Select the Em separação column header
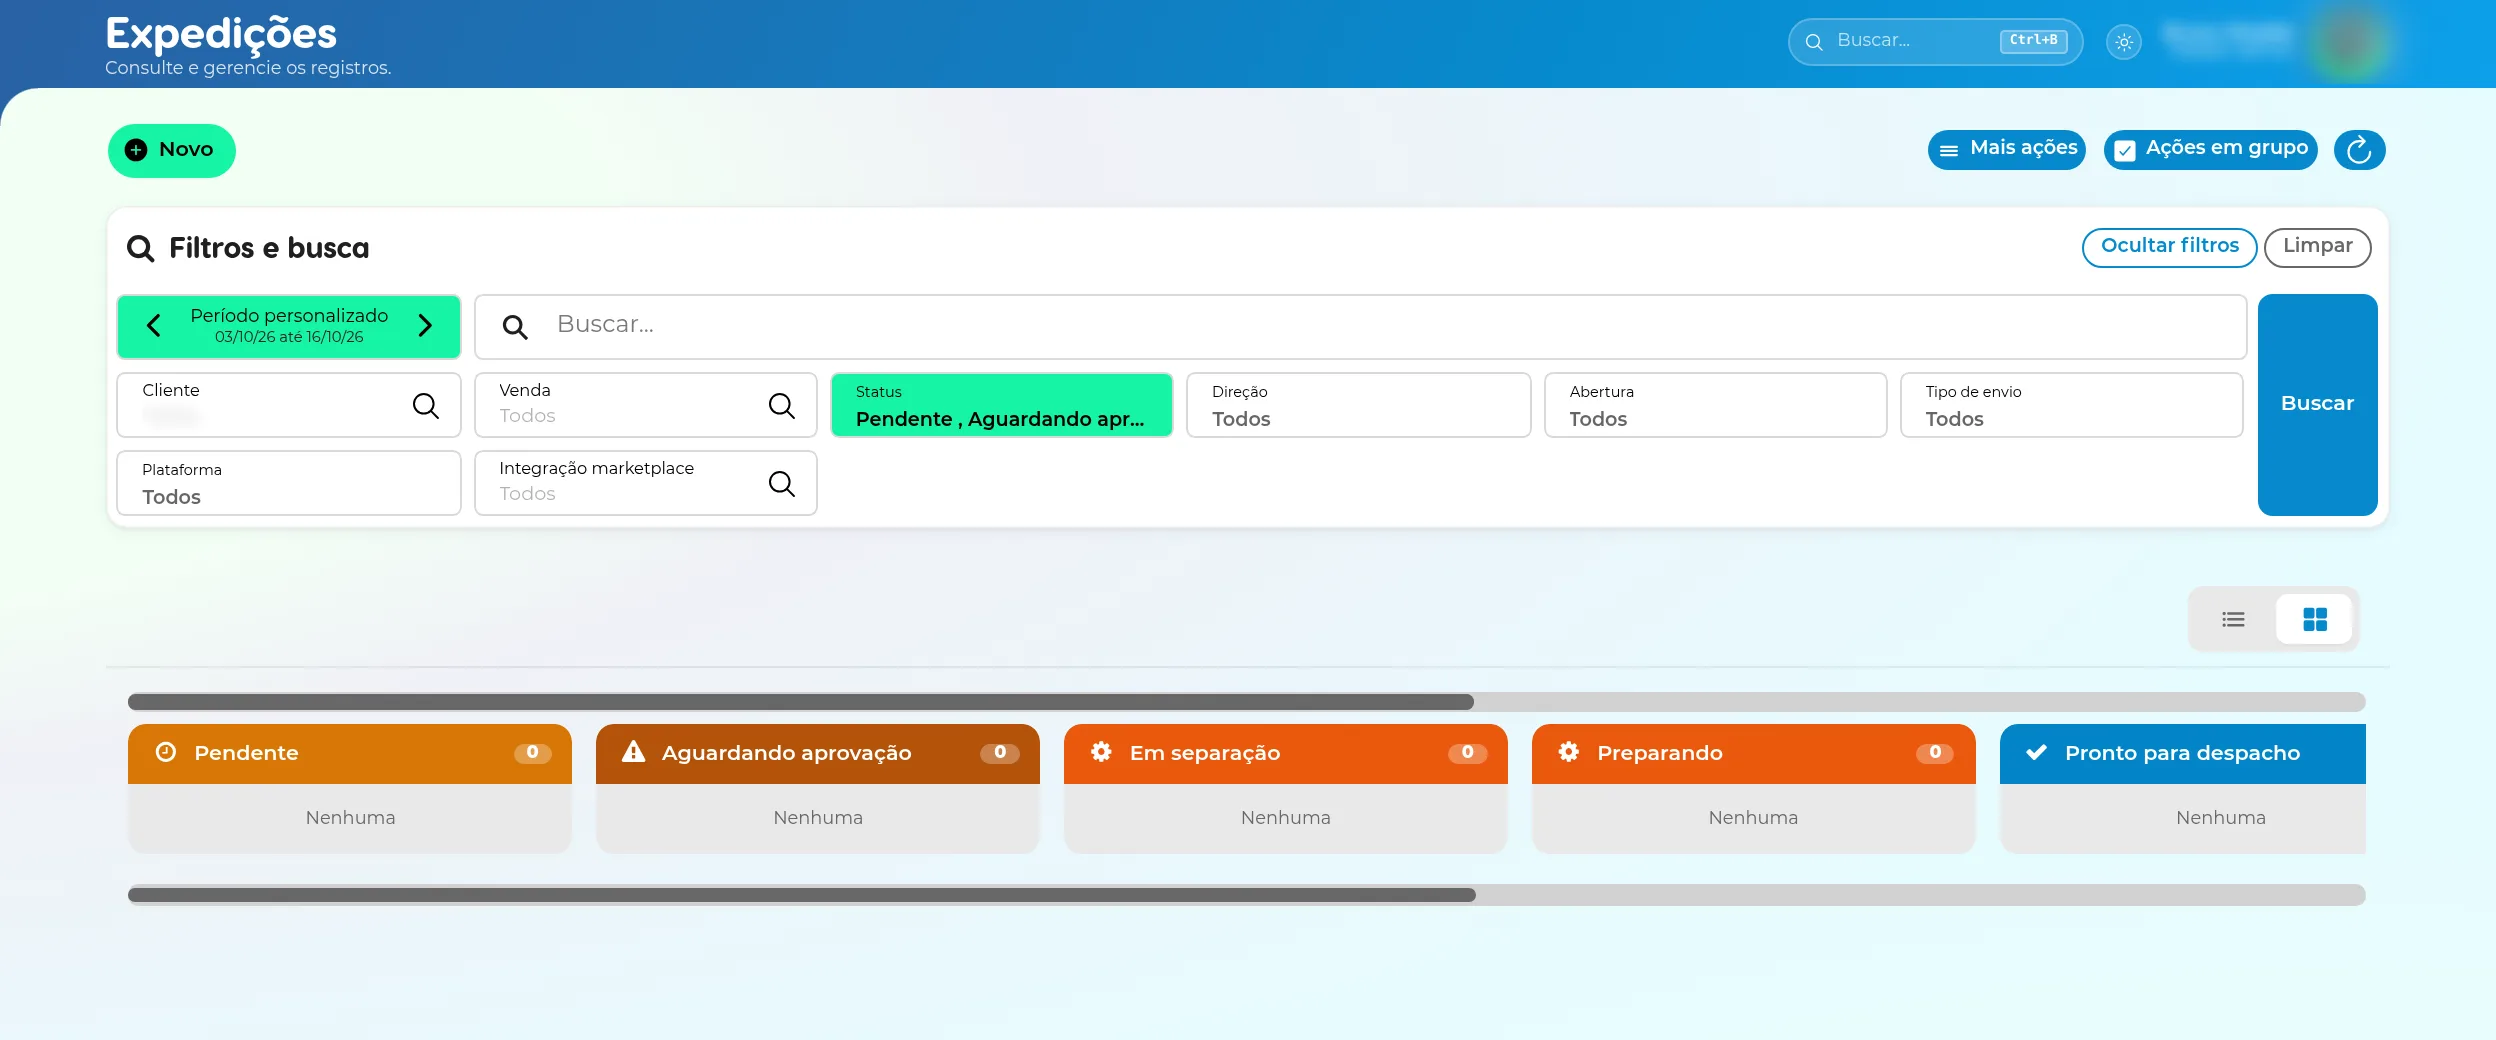Viewport: 2496px width, 1040px height. [1286, 753]
